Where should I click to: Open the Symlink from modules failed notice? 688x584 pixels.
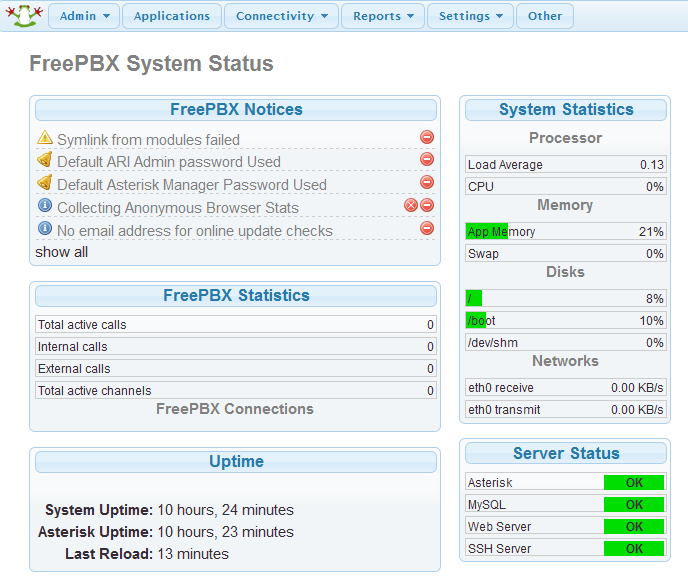[x=148, y=140]
